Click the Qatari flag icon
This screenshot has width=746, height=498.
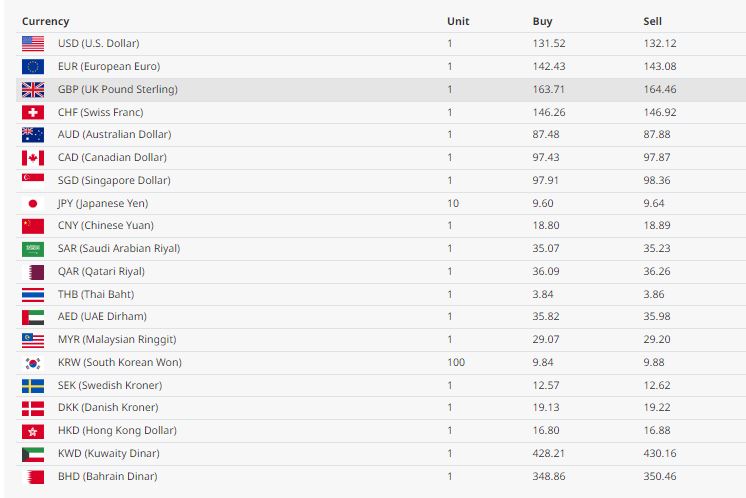(x=33, y=271)
